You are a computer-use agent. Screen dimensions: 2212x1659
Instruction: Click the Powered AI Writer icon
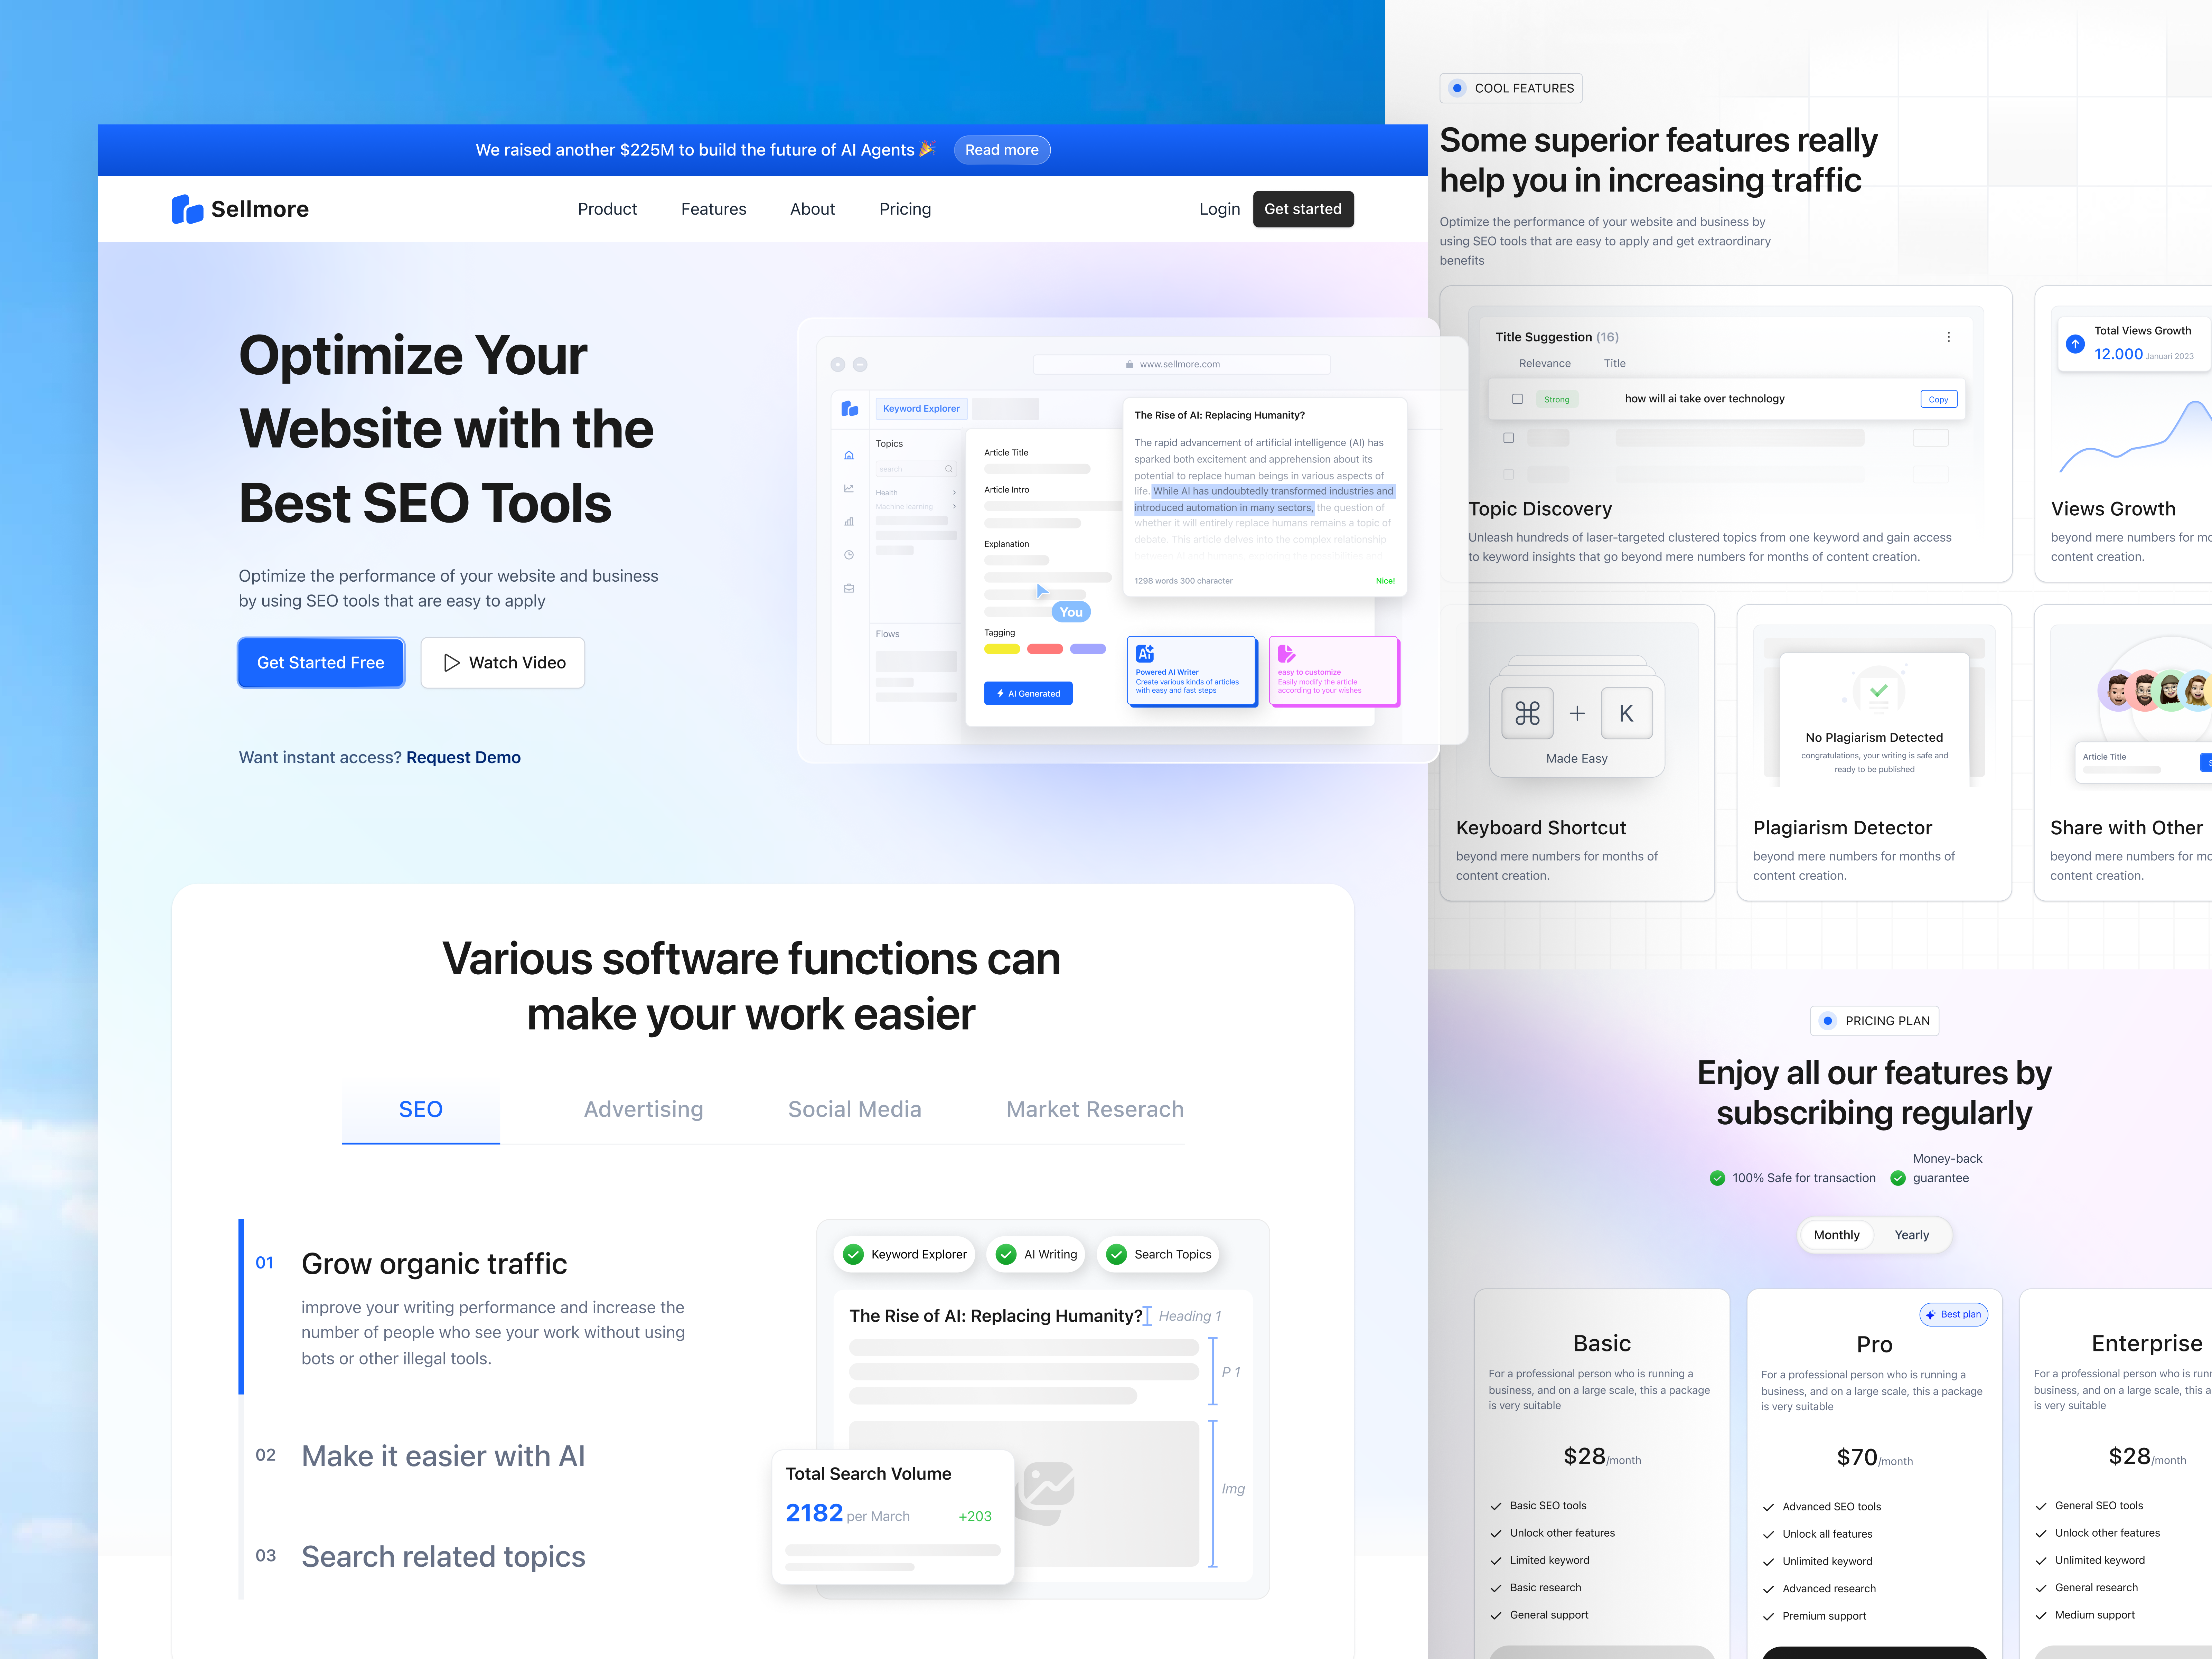1145,654
